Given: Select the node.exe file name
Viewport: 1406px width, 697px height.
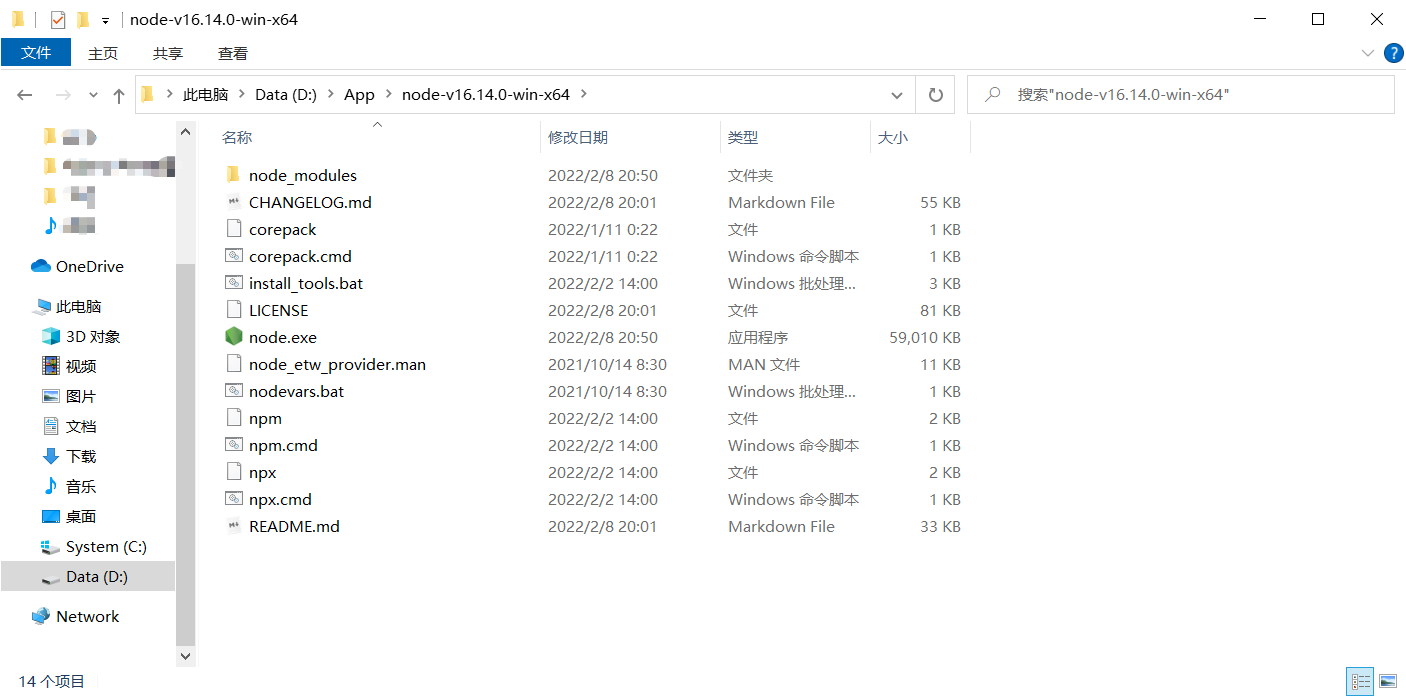Looking at the screenshot, I should pyautogui.click(x=283, y=338).
